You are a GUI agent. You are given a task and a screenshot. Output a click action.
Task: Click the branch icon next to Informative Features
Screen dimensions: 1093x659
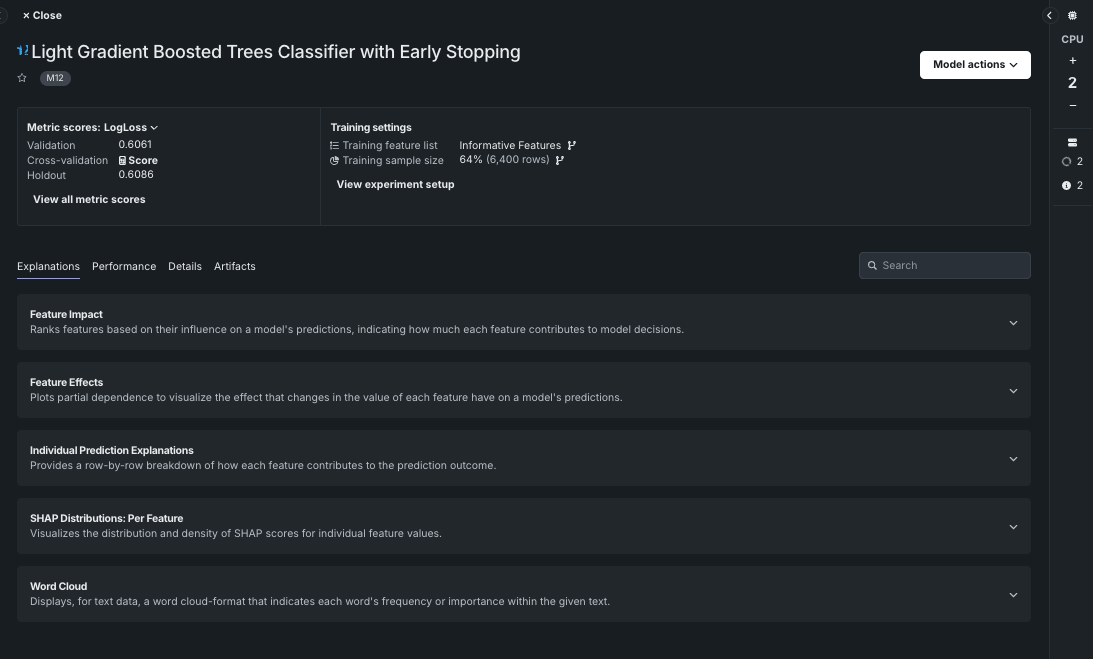[x=571, y=144]
